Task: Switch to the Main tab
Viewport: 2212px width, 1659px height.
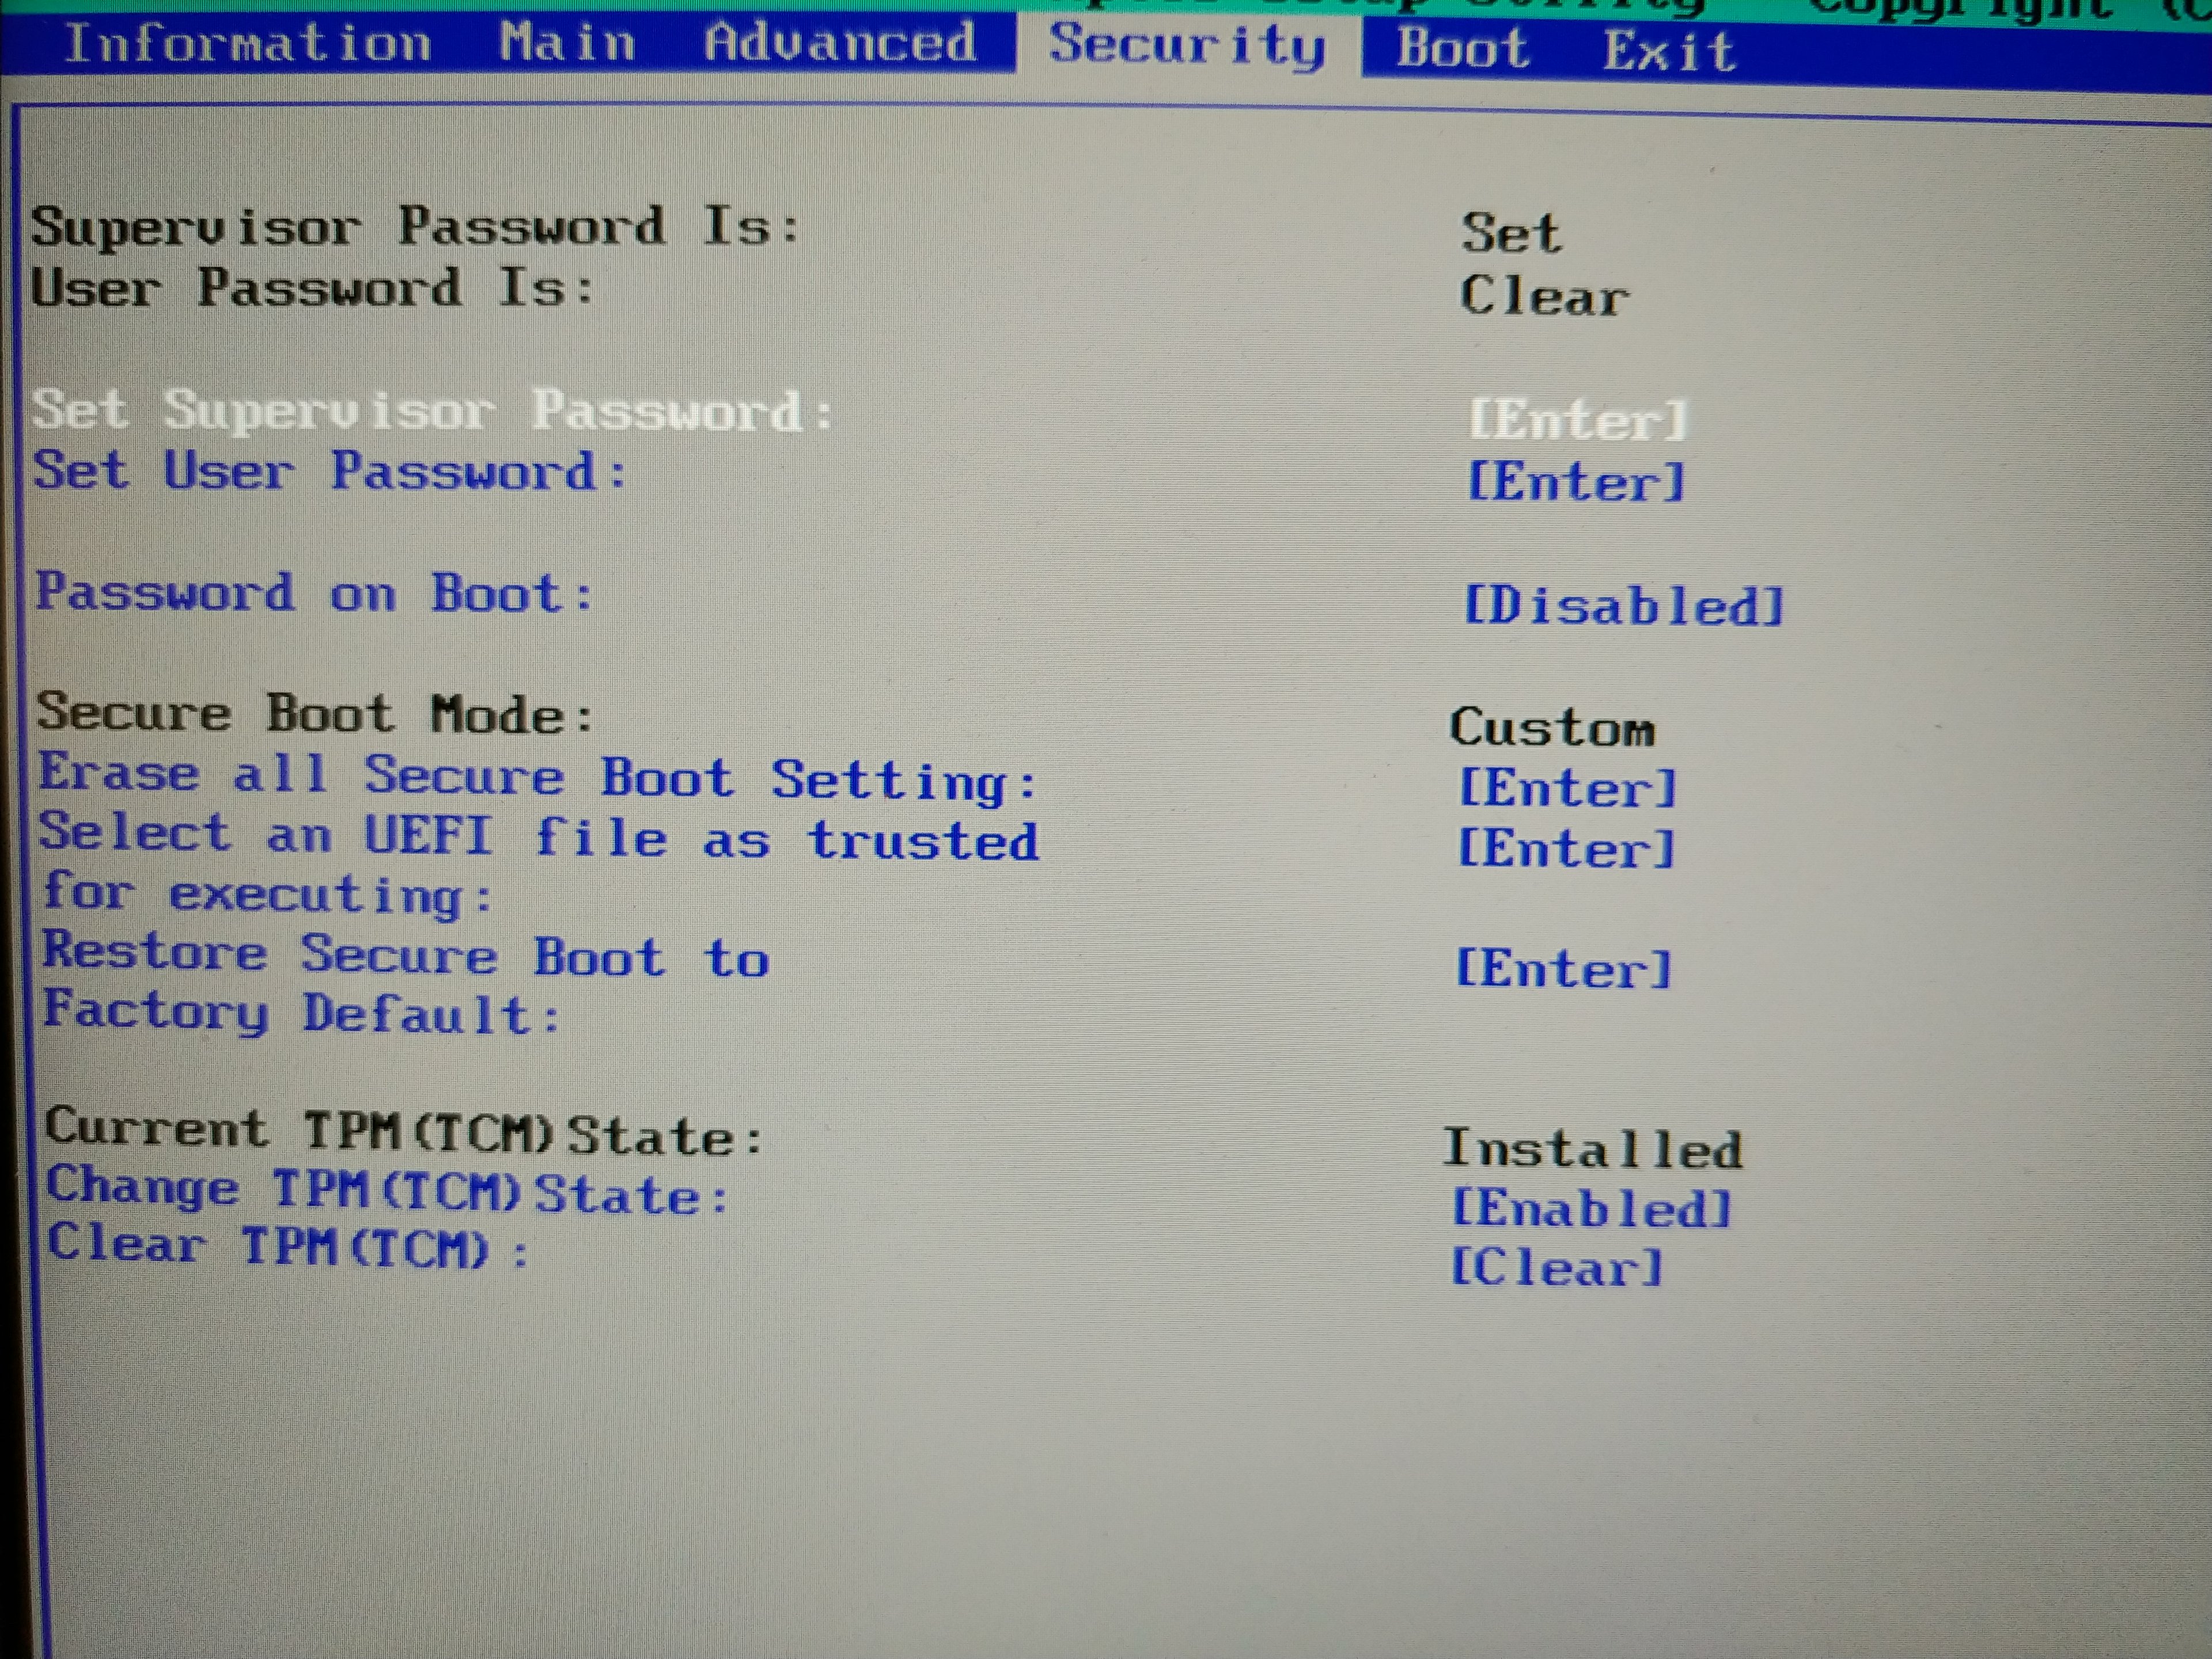Action: [567, 43]
